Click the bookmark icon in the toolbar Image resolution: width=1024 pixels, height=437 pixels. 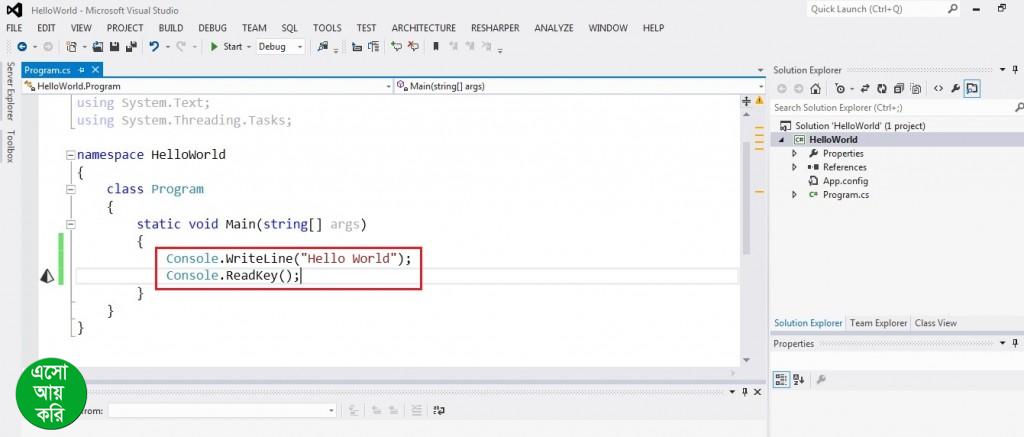point(435,47)
